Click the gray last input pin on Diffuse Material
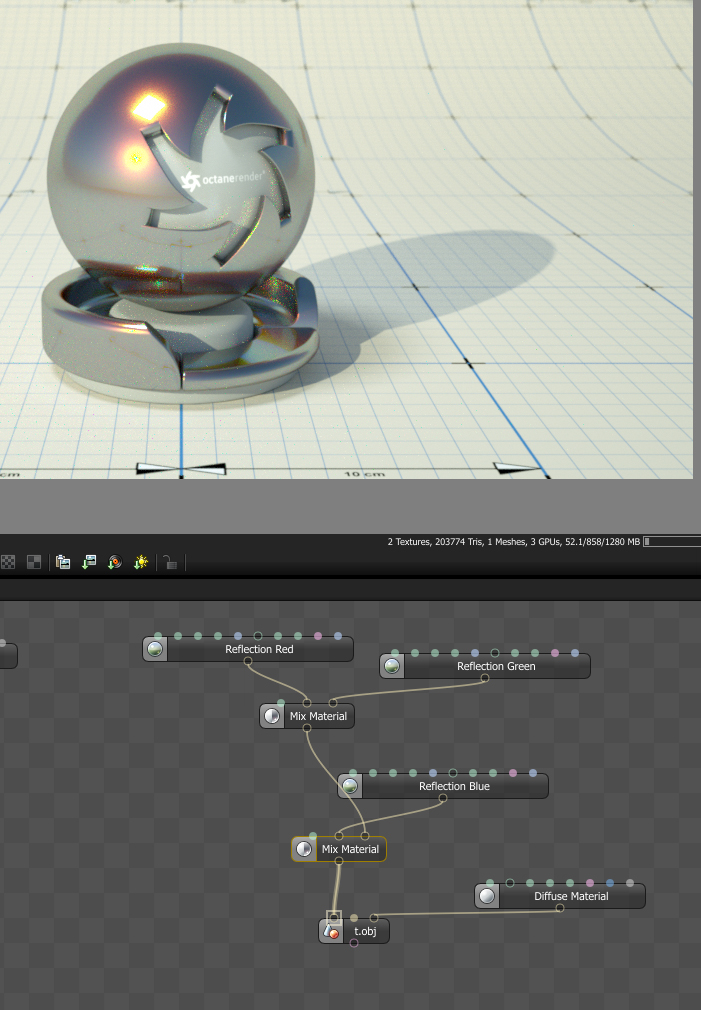Viewport: 701px width, 1010px height. pos(630,883)
